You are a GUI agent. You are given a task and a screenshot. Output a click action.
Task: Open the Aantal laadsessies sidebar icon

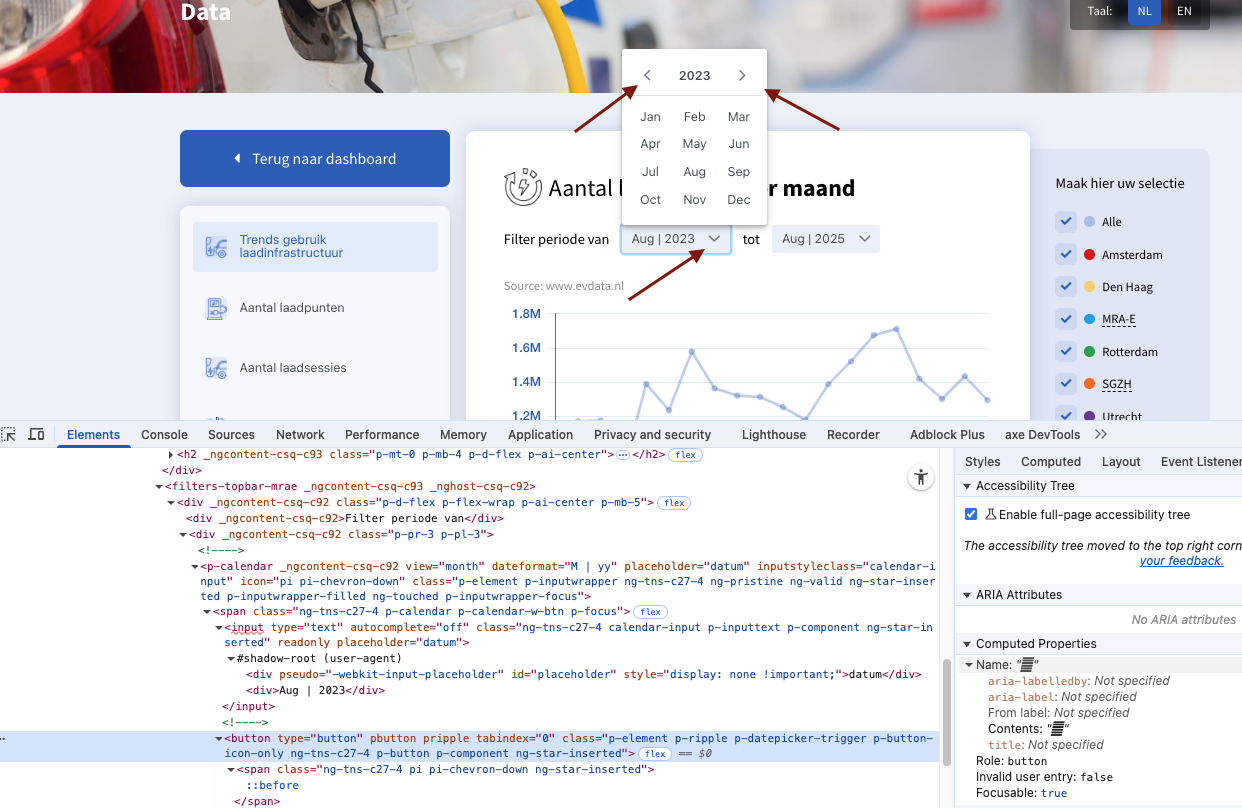click(x=215, y=368)
